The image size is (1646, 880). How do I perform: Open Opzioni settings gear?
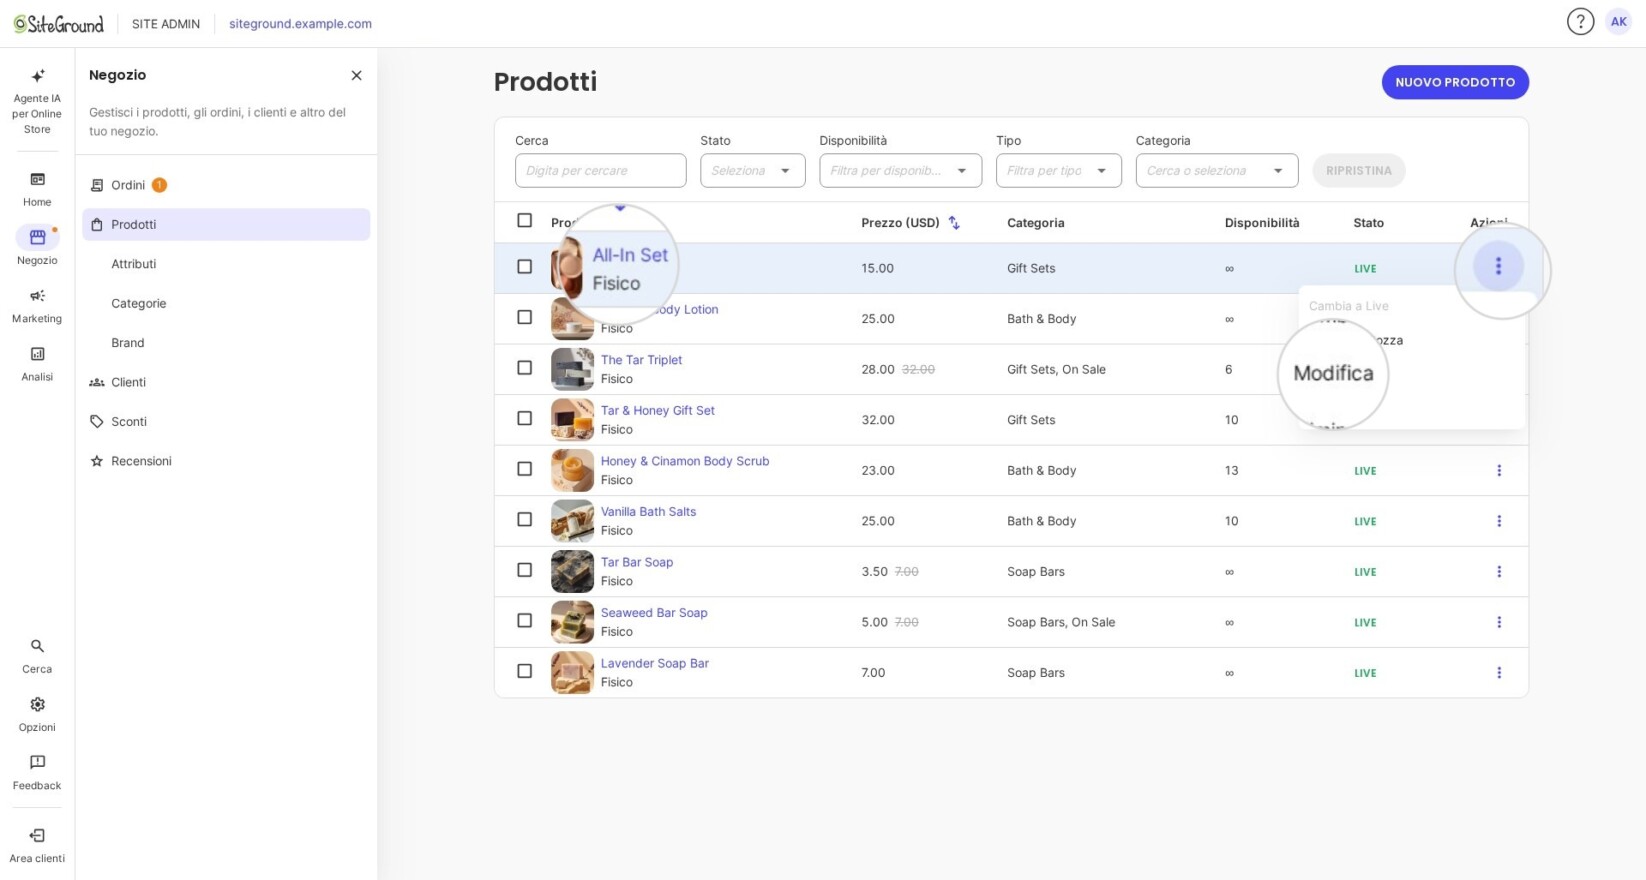click(x=37, y=704)
